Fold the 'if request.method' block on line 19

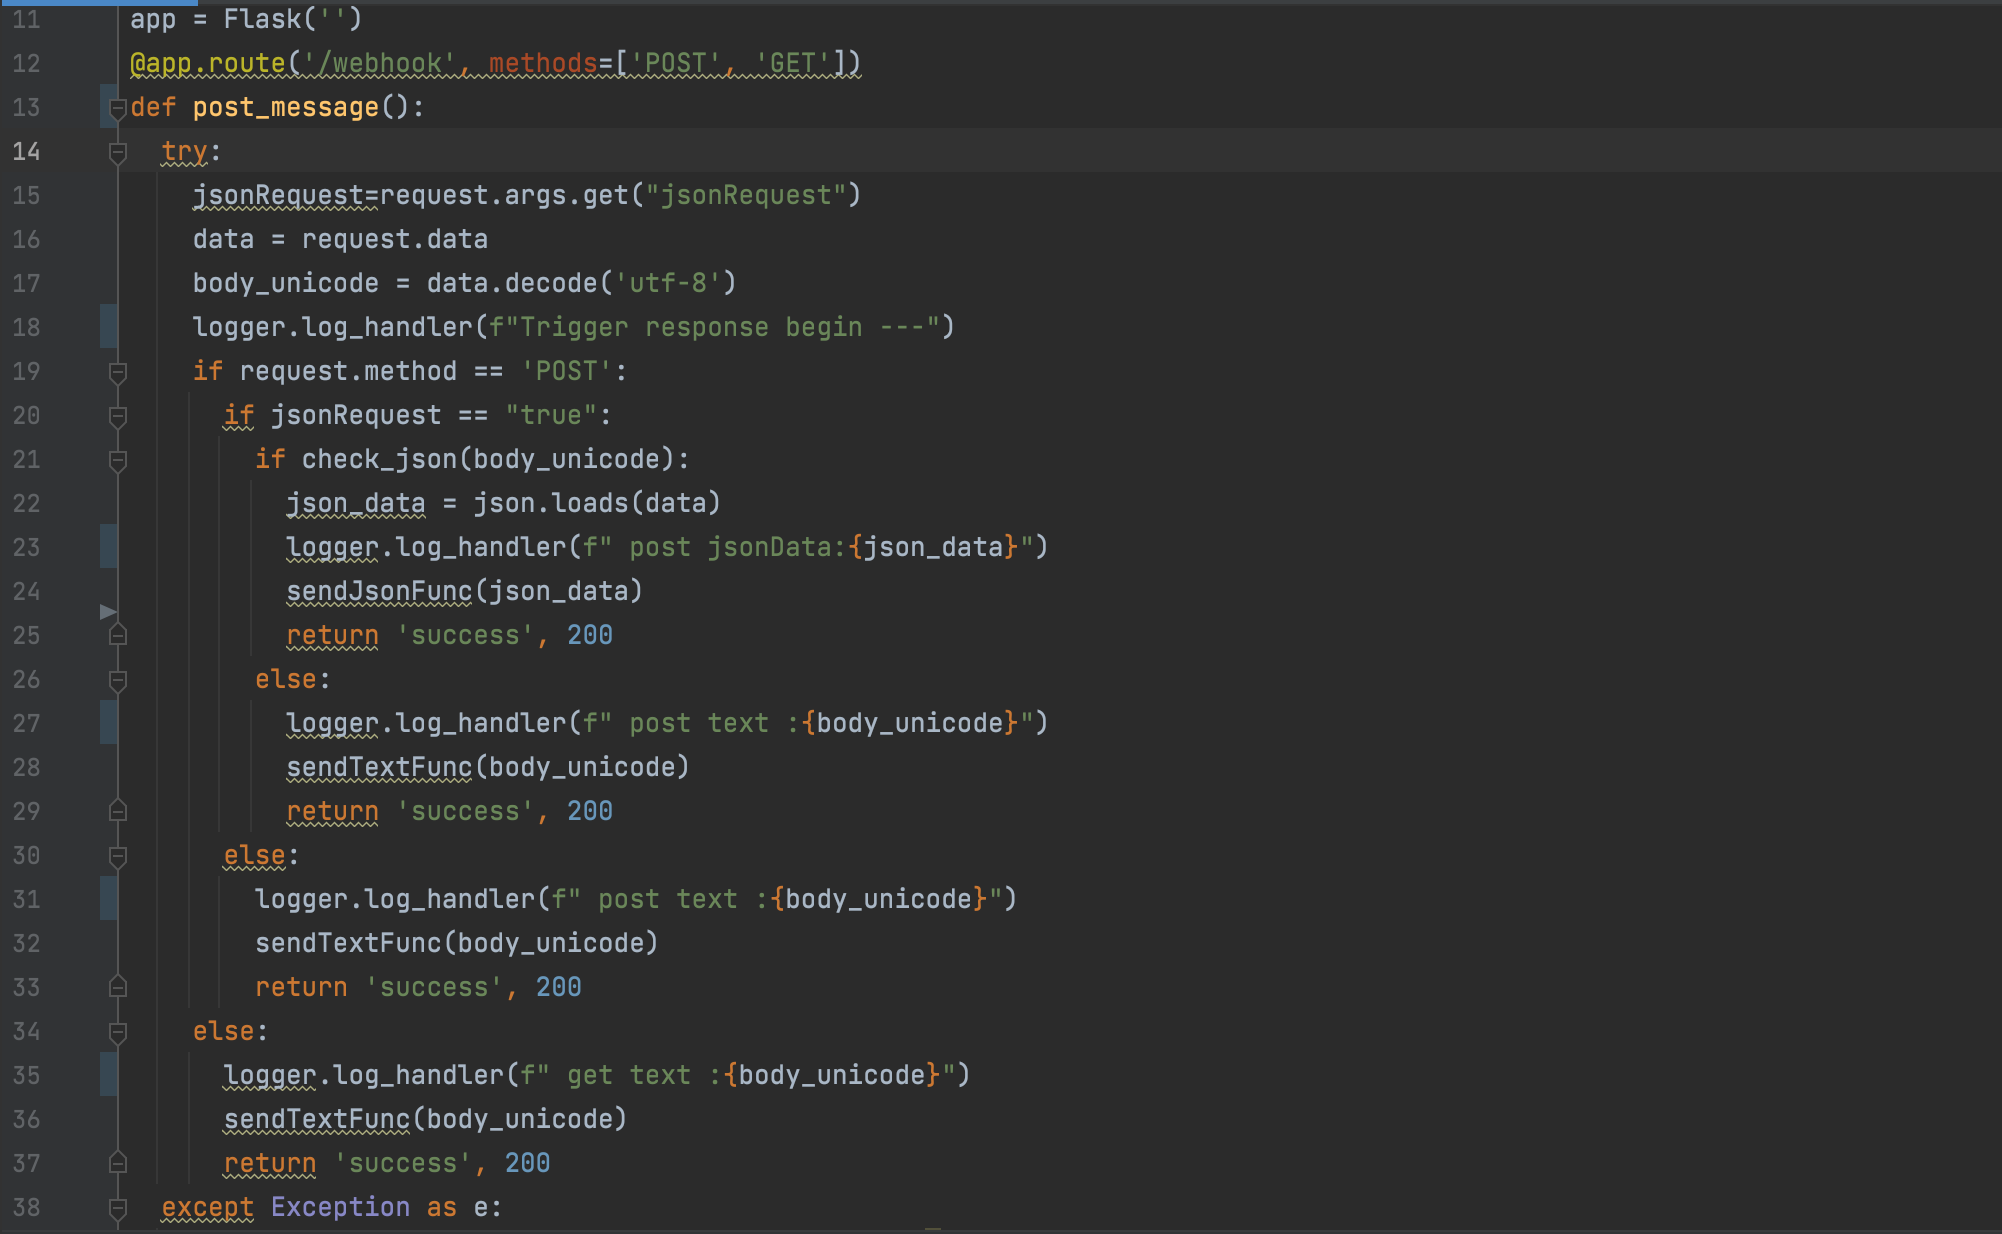(x=118, y=372)
